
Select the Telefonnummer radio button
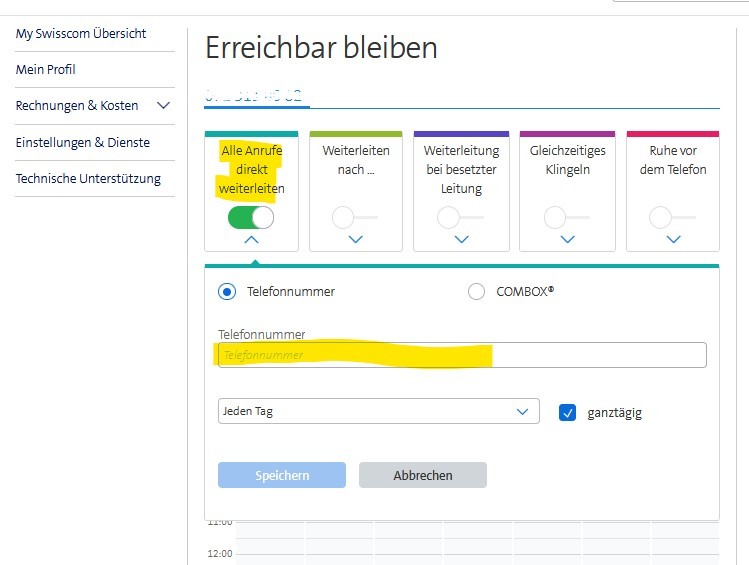click(227, 291)
